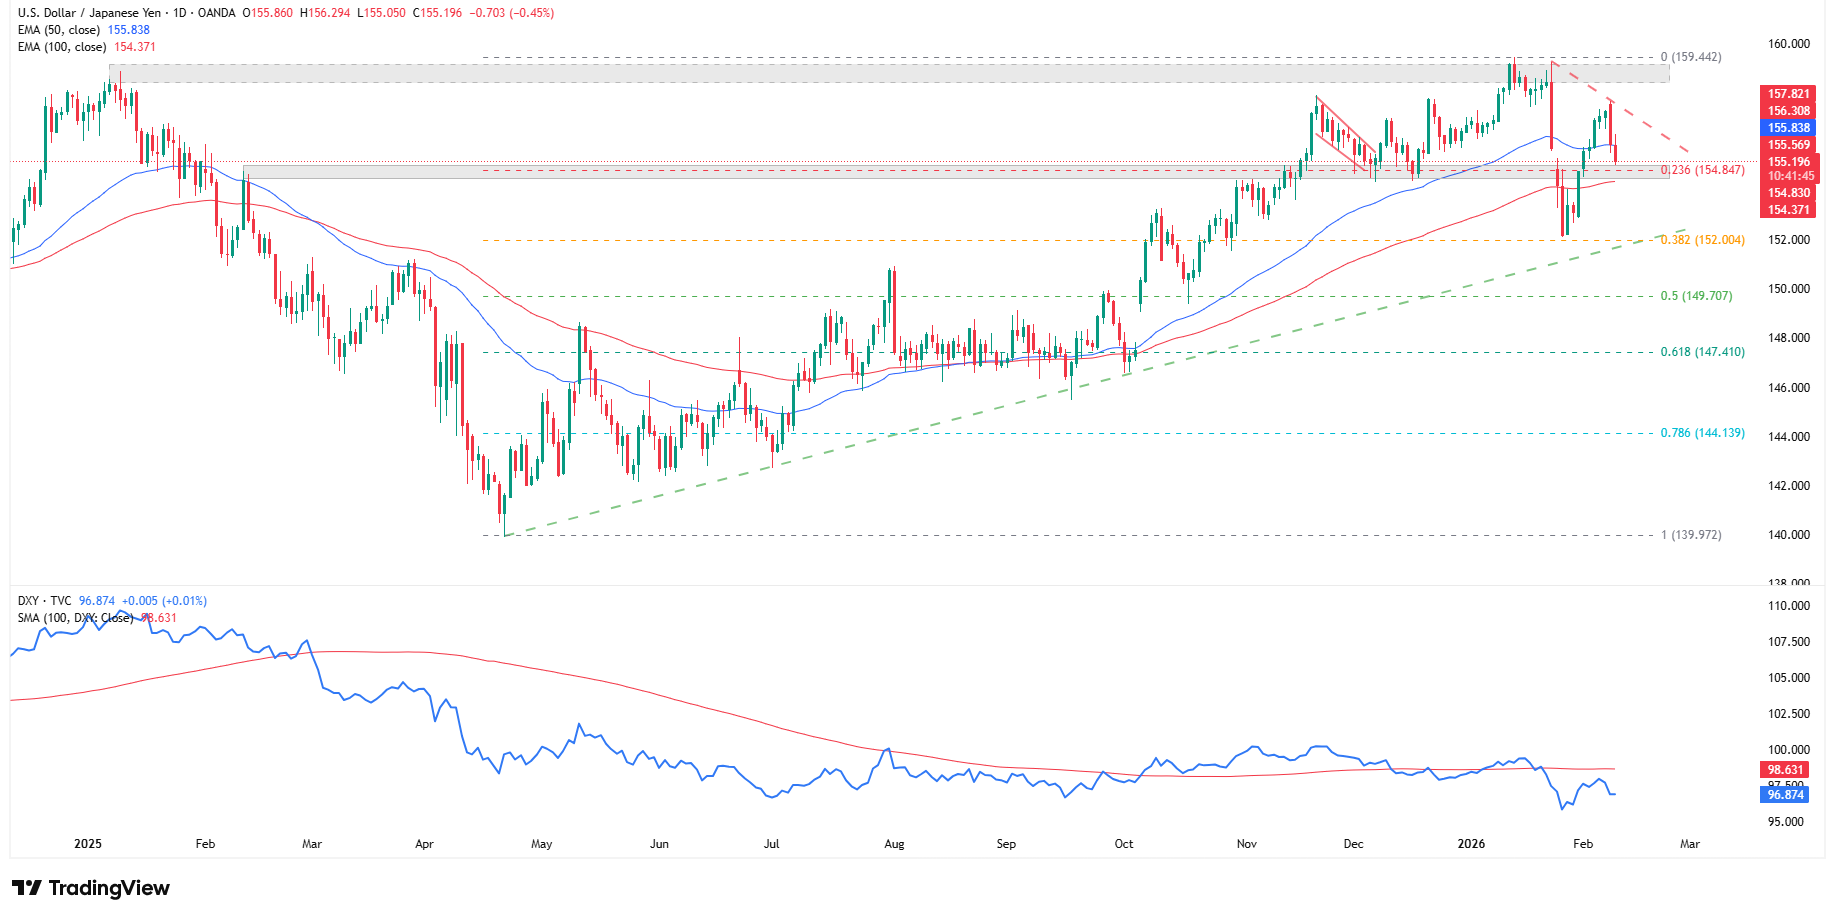
Task: Click the 0.5 (149.707) Fibonacci level label
Action: tap(1696, 296)
